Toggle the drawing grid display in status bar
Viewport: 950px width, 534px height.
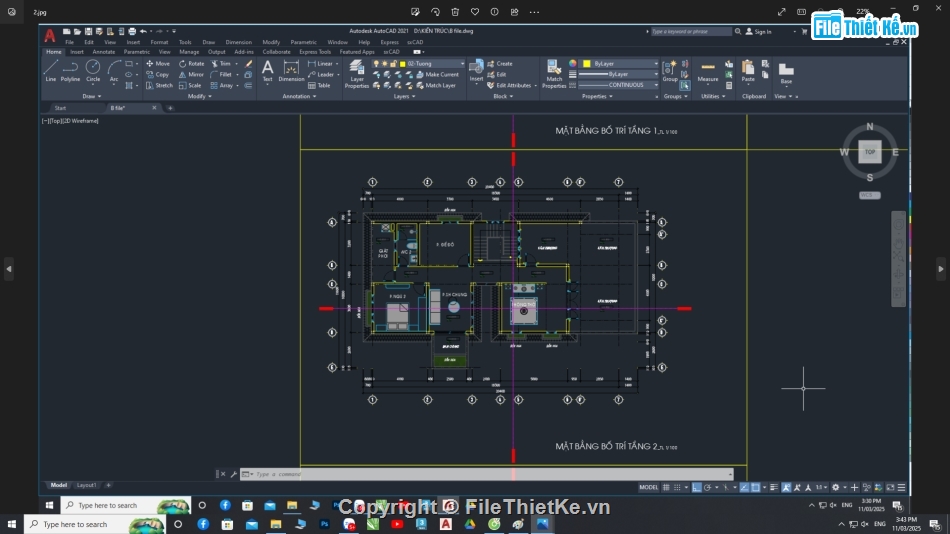(x=666, y=487)
